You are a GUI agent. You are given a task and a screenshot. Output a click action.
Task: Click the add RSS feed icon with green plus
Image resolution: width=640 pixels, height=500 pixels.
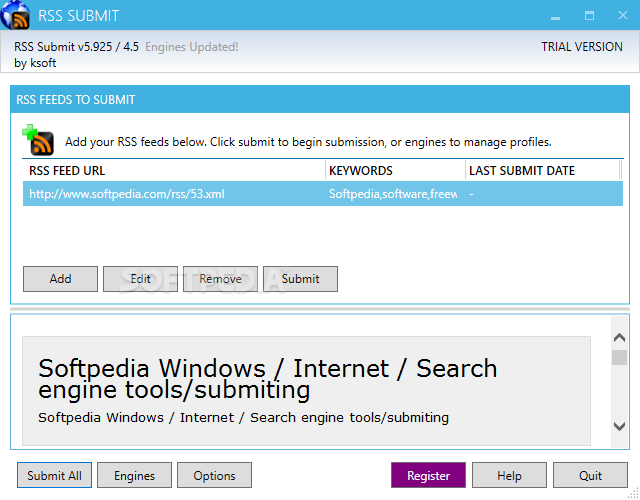[x=38, y=140]
